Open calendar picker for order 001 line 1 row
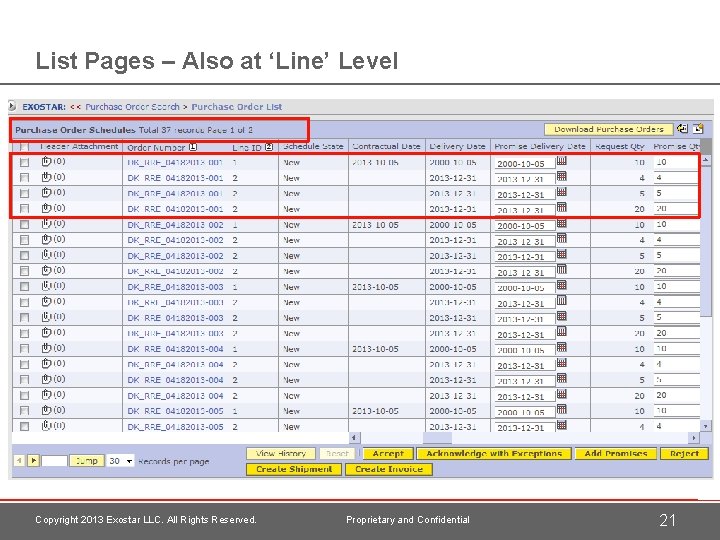The height and width of the screenshot is (540, 720). tap(562, 161)
